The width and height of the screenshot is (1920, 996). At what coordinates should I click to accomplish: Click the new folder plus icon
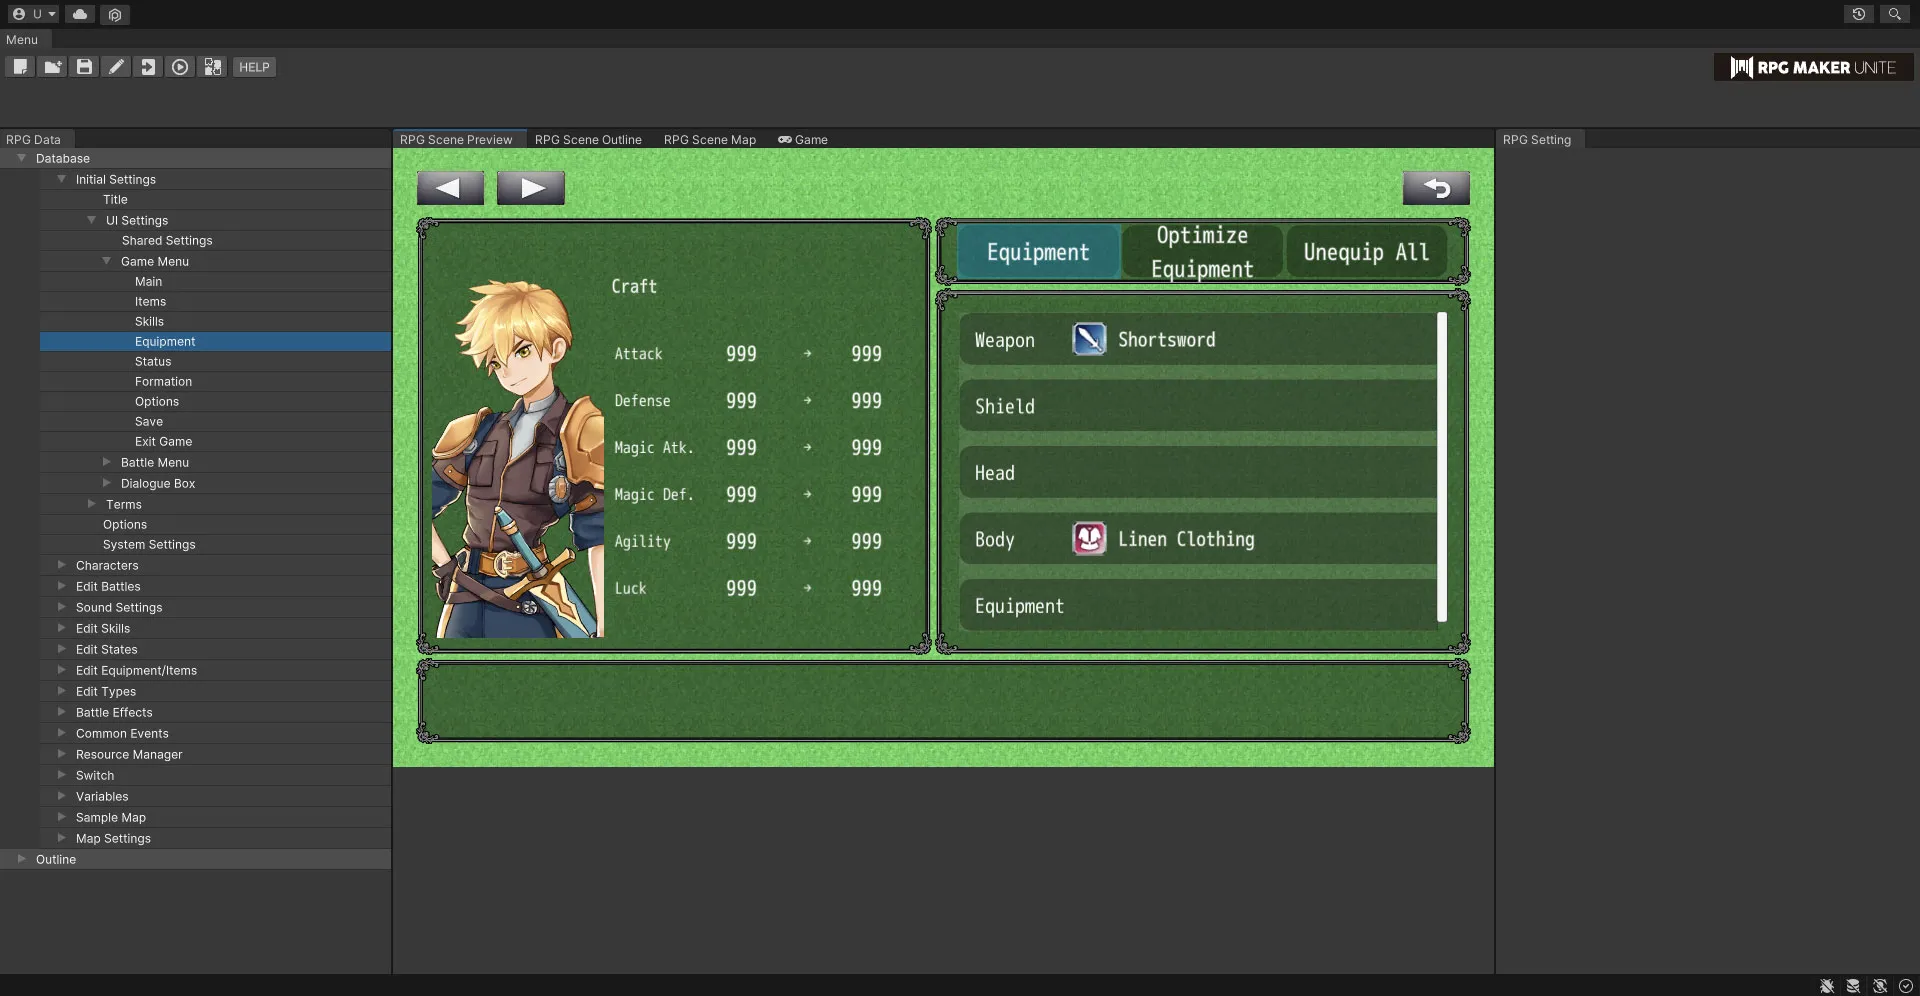52,67
